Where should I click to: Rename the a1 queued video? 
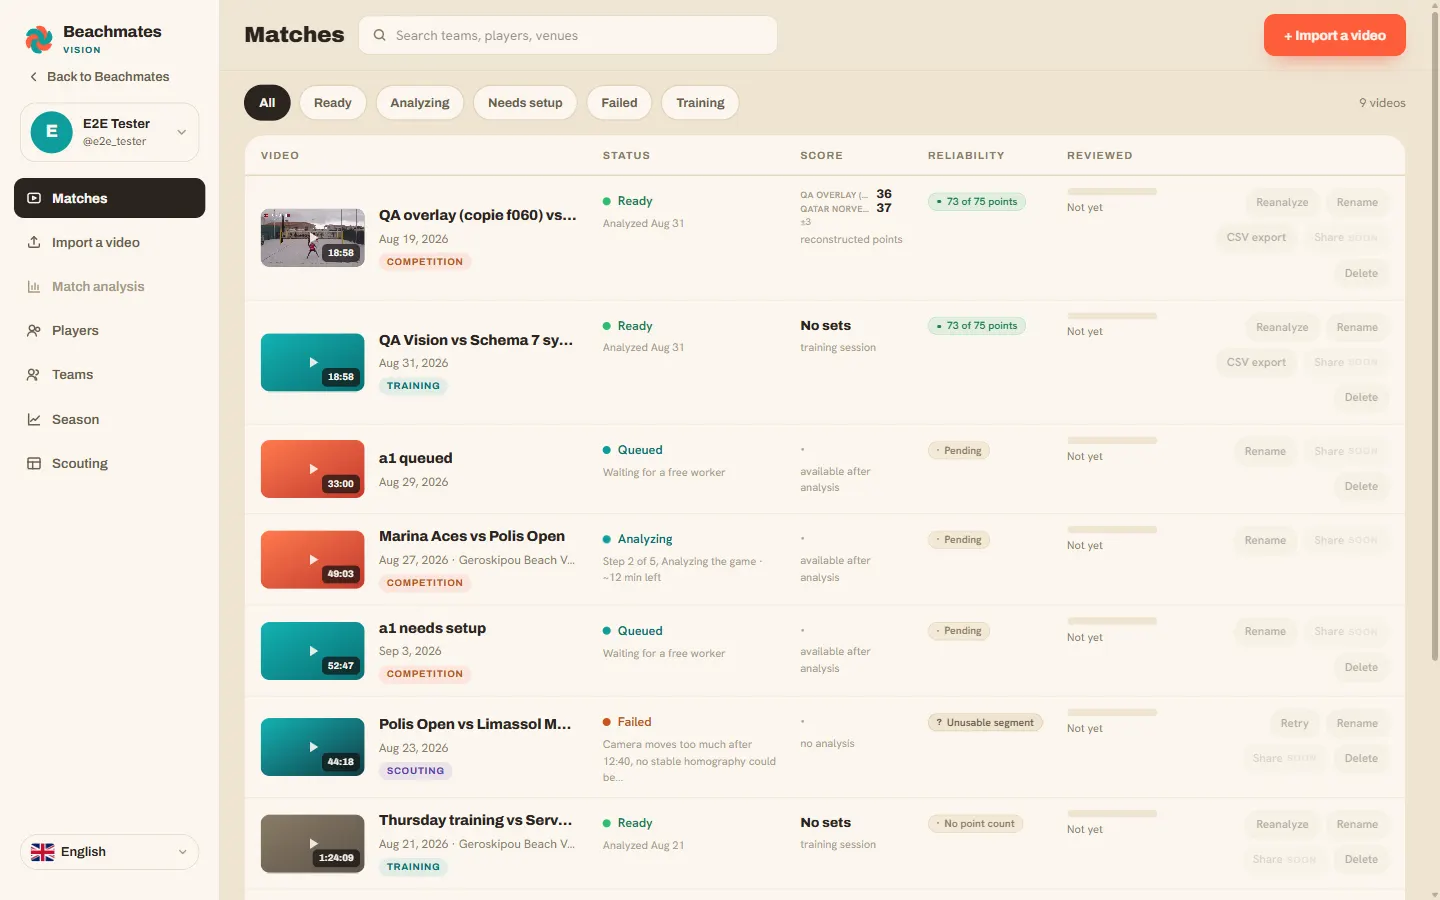click(x=1265, y=451)
